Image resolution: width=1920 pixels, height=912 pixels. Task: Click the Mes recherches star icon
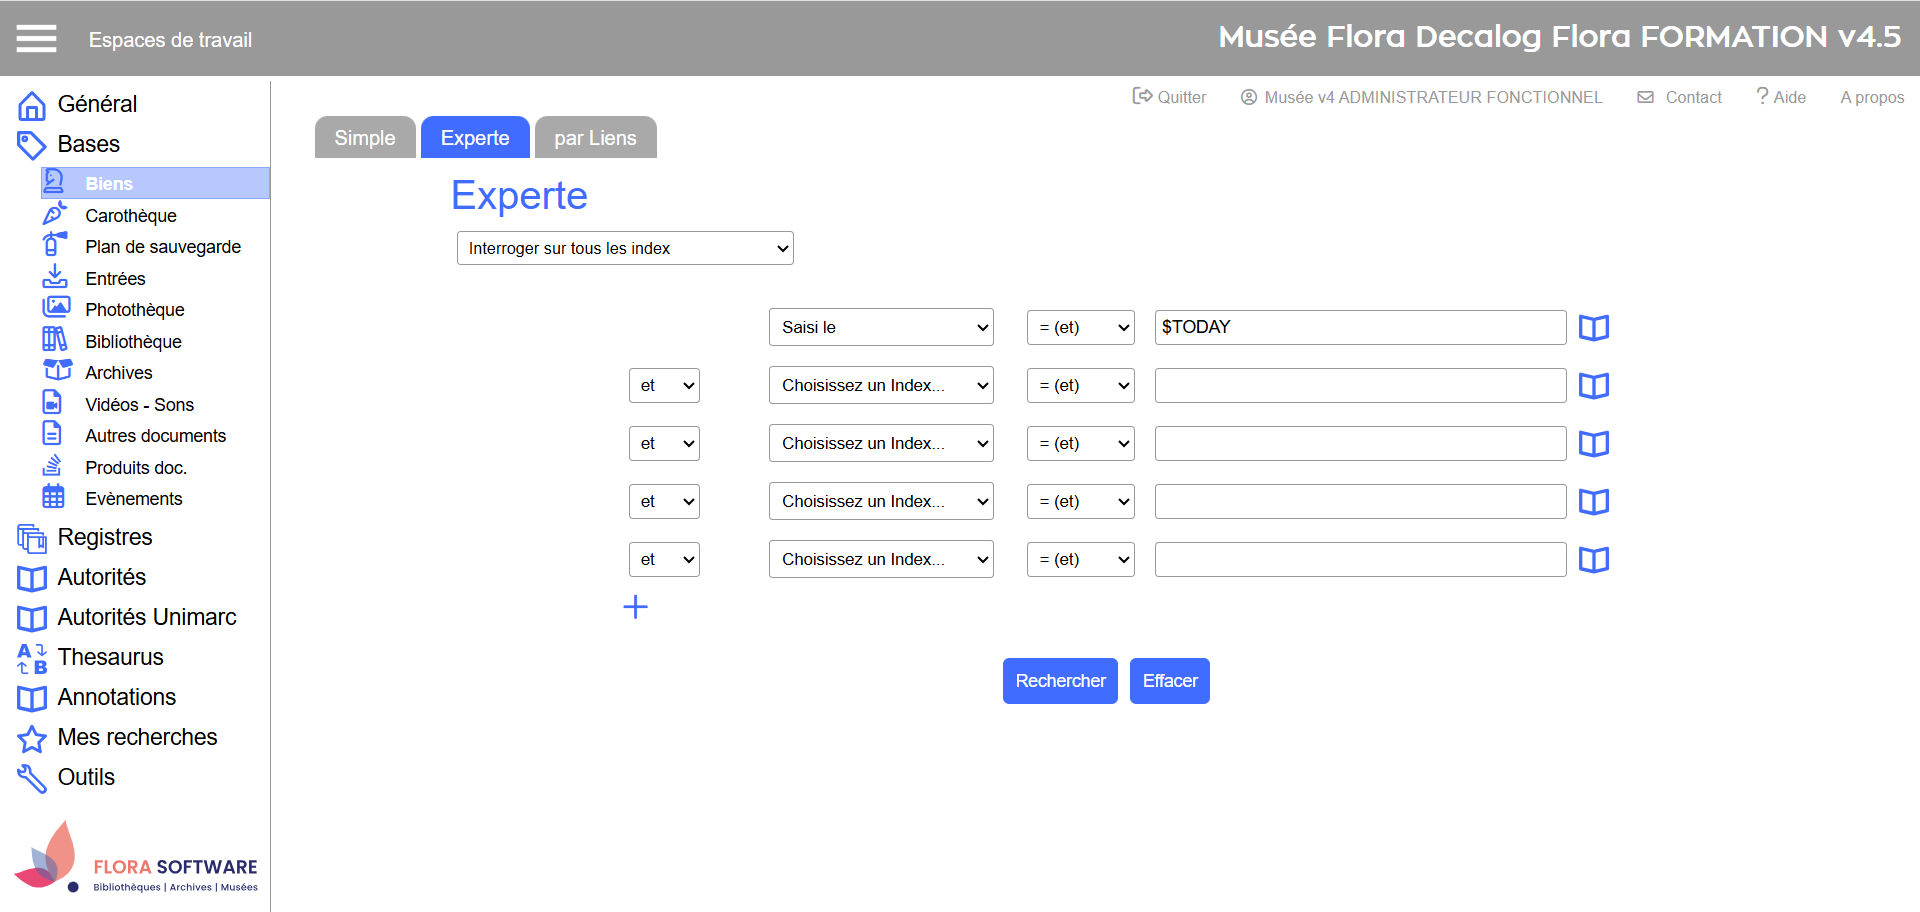click(x=32, y=739)
